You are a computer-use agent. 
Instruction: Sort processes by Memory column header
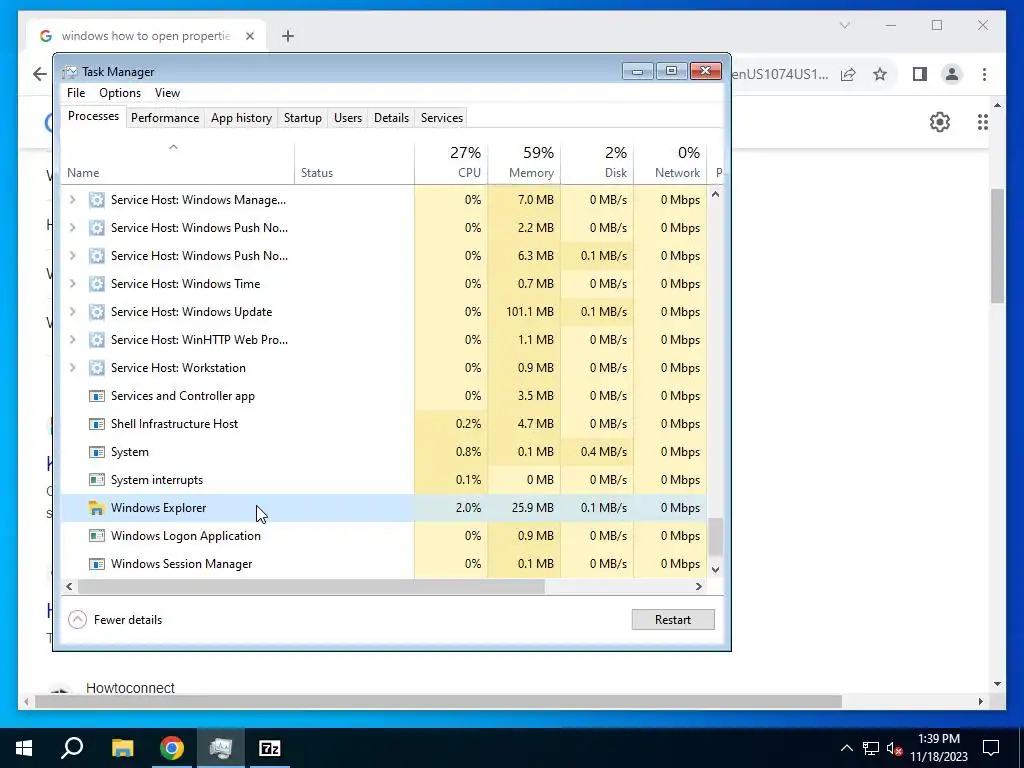click(x=524, y=163)
